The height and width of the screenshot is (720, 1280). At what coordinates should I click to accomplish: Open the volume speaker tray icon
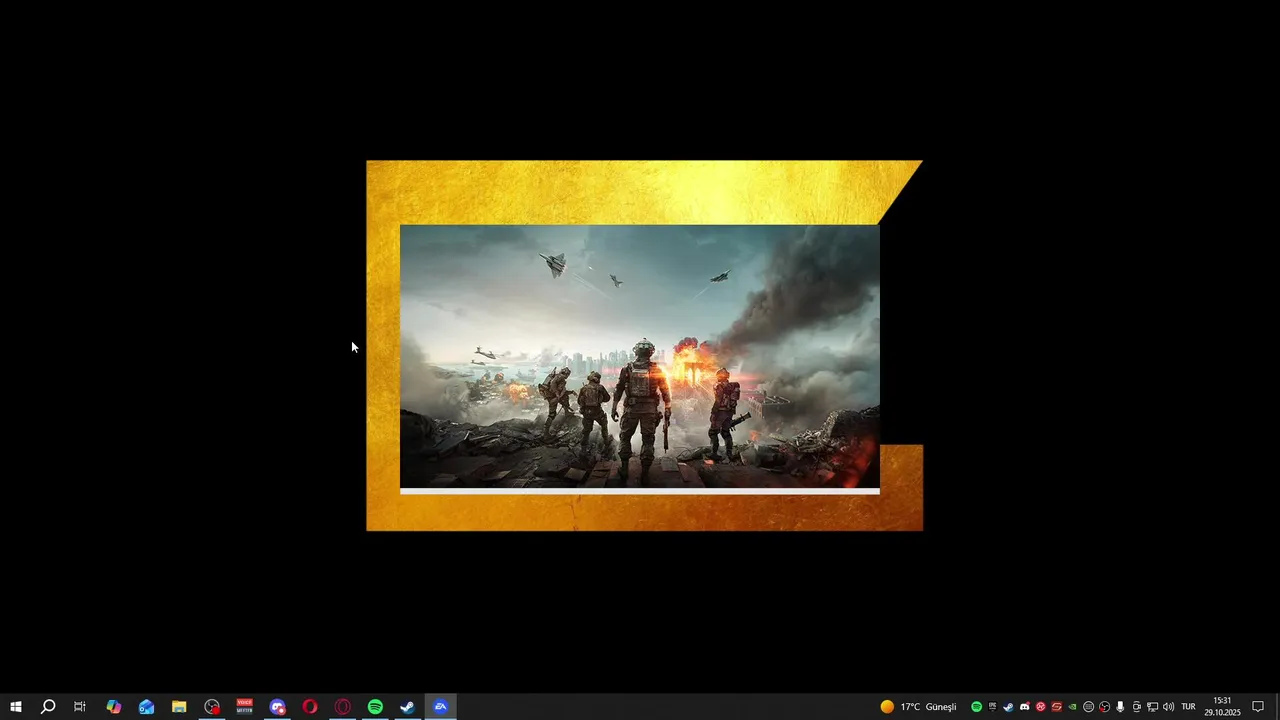[1168, 707]
